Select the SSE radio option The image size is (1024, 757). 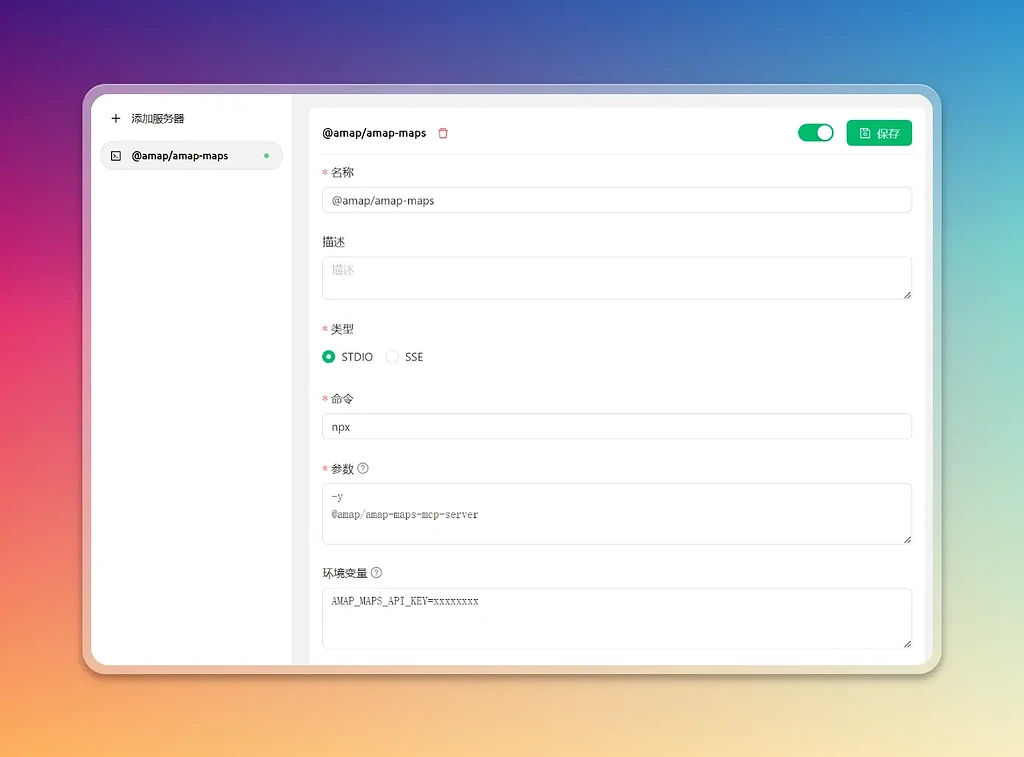click(392, 357)
